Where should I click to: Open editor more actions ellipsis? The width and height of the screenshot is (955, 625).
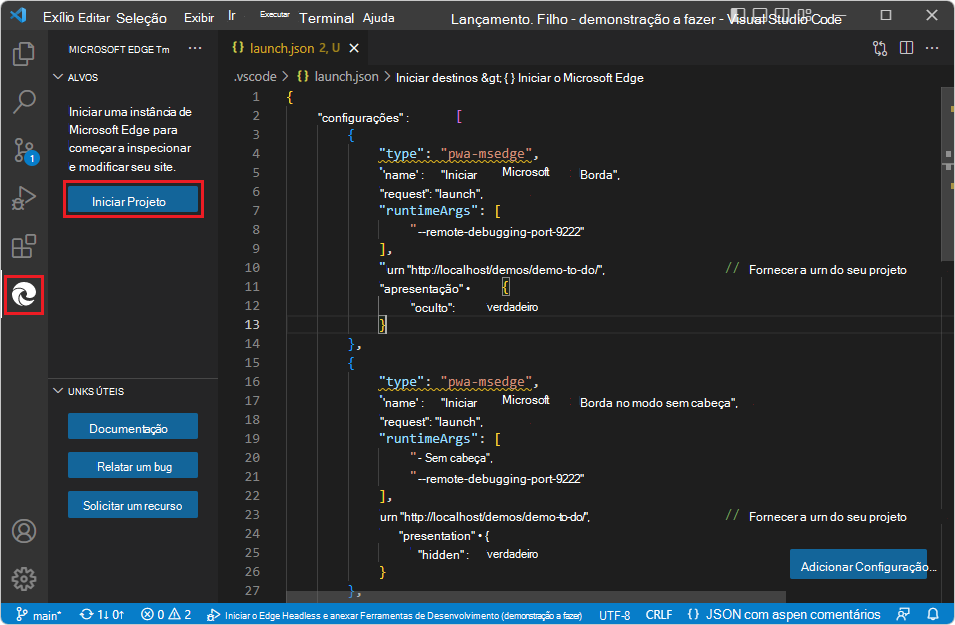point(932,48)
